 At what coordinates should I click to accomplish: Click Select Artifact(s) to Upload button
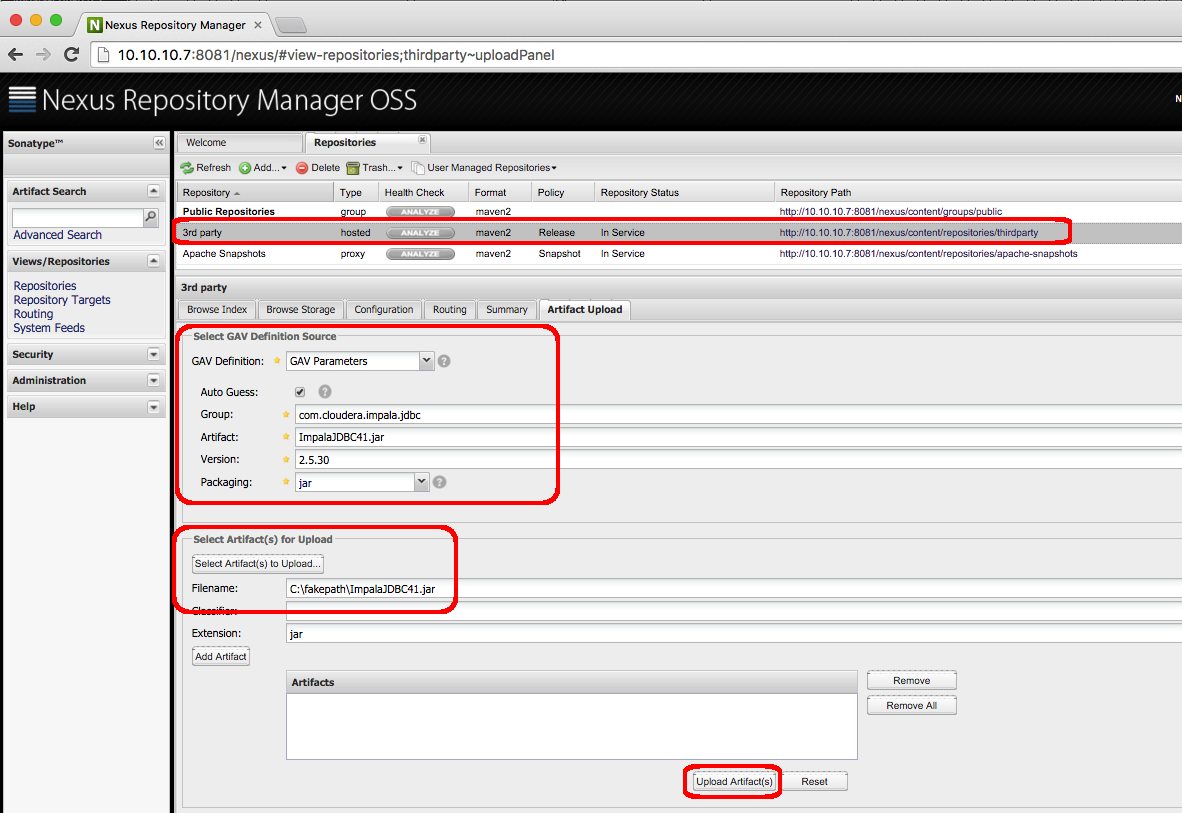258,563
